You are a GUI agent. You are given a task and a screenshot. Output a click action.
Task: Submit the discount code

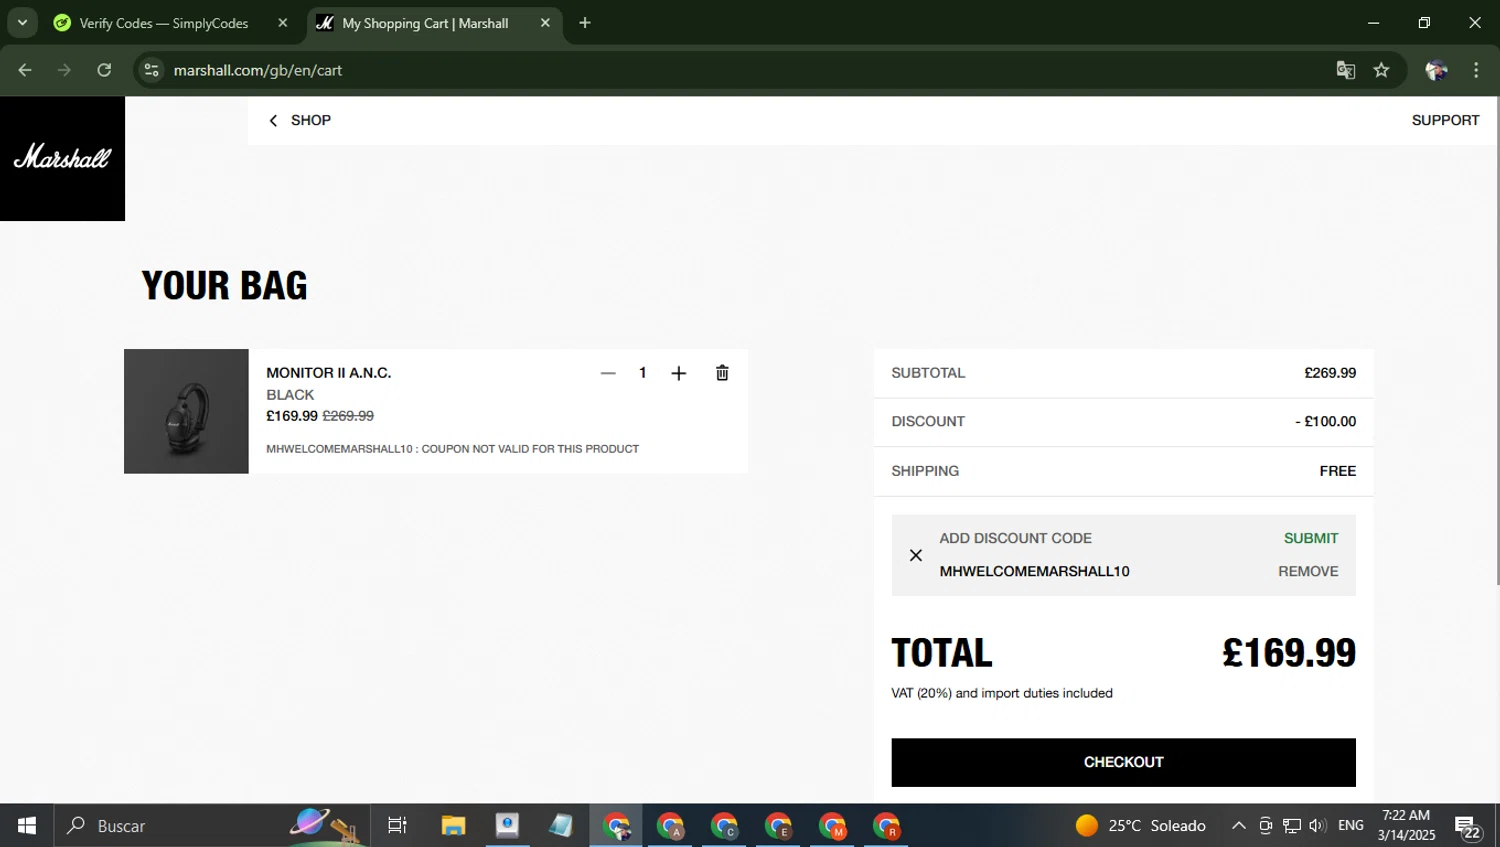pyautogui.click(x=1311, y=538)
